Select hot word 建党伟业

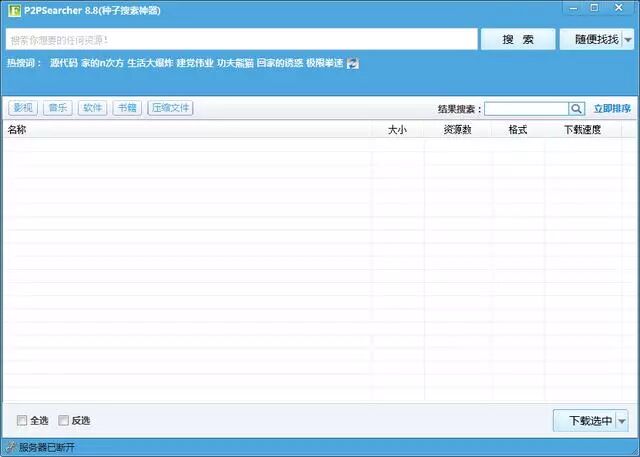point(195,63)
